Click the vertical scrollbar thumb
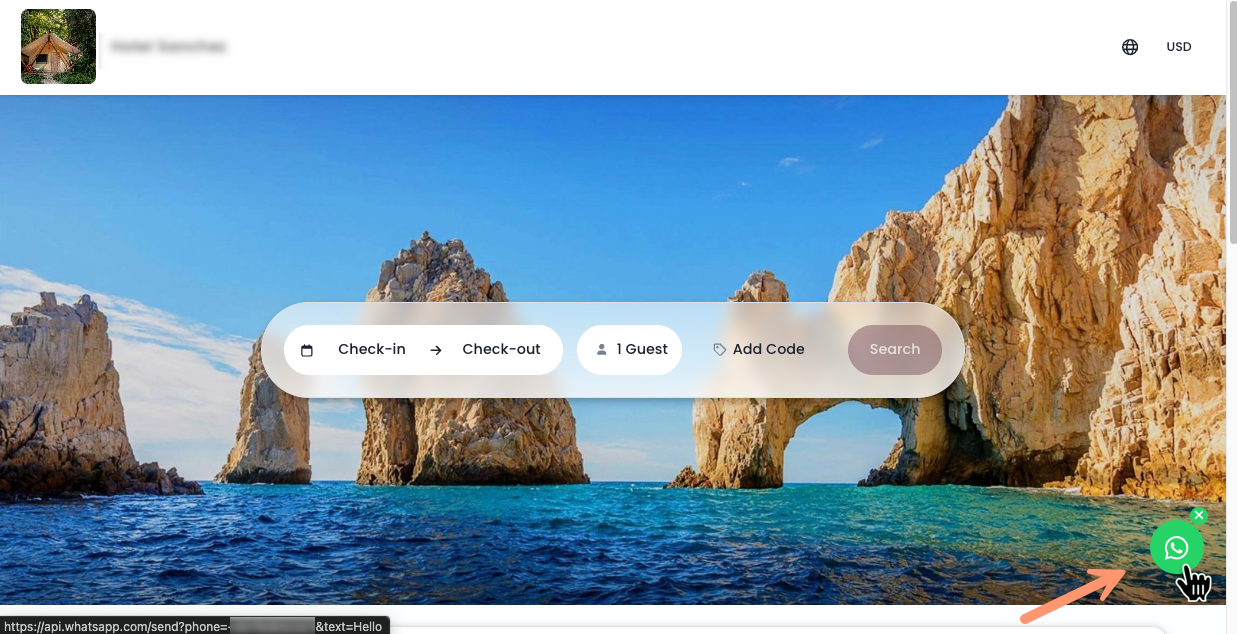Viewport: 1237px width, 634px height. [1231, 120]
